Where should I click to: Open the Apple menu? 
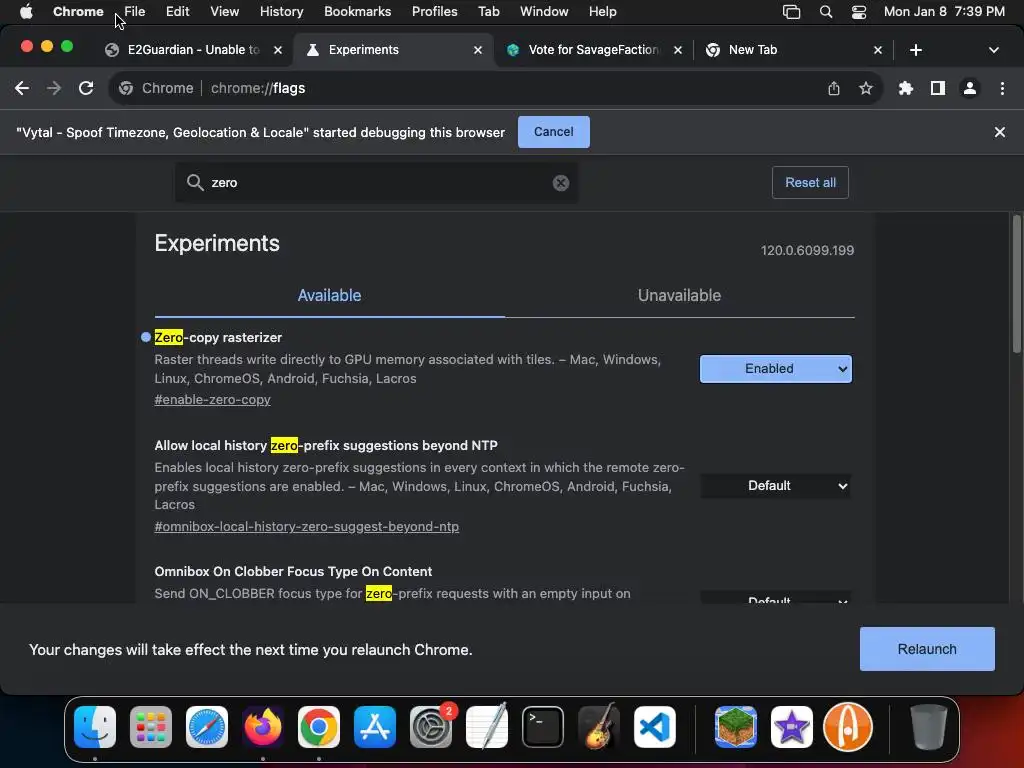(26, 12)
